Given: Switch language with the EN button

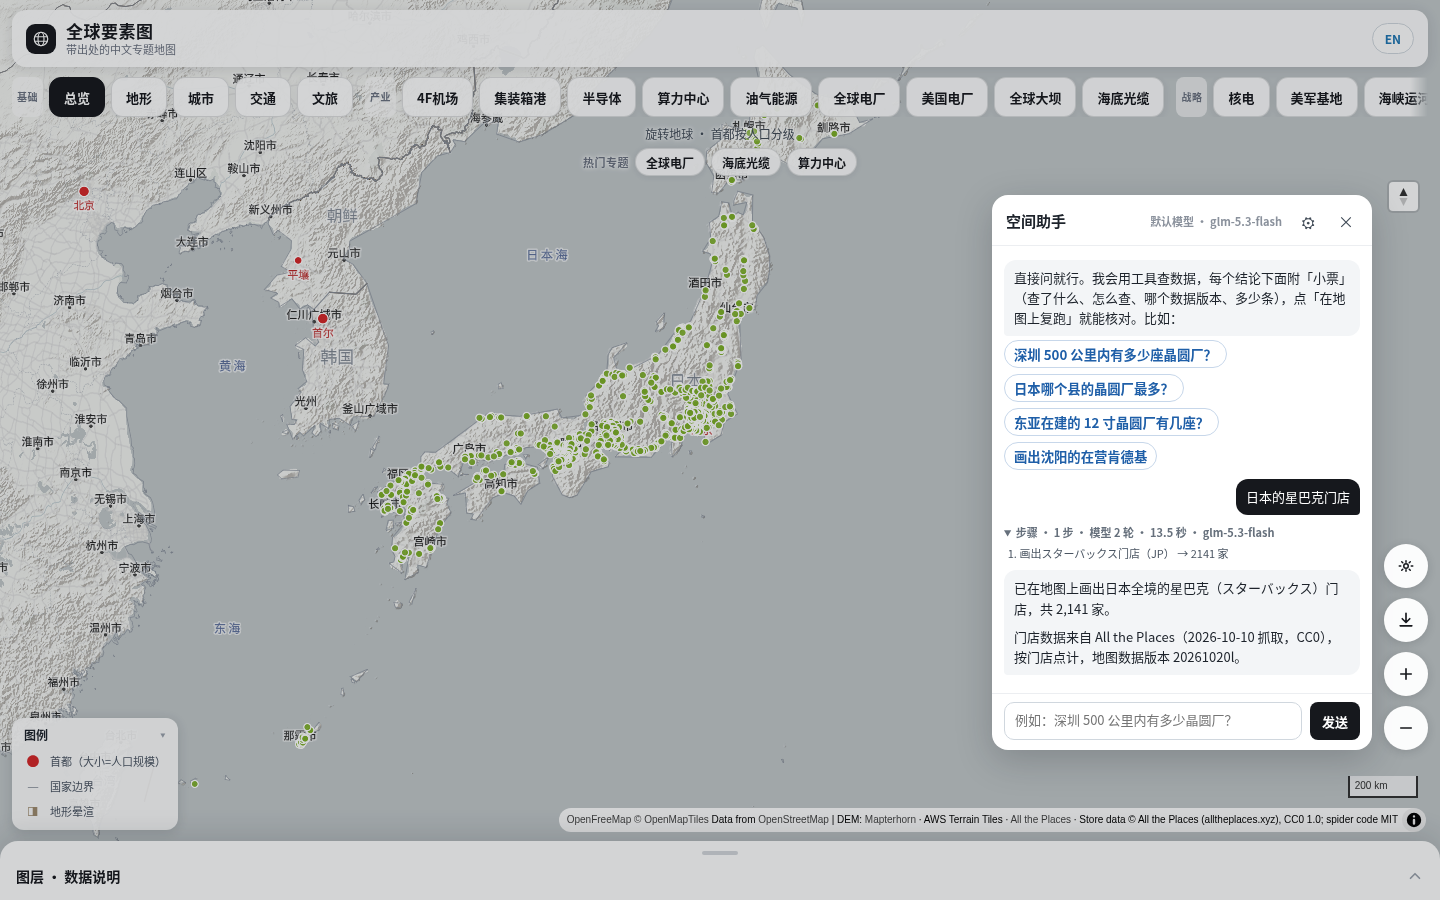Looking at the screenshot, I should pyautogui.click(x=1393, y=39).
